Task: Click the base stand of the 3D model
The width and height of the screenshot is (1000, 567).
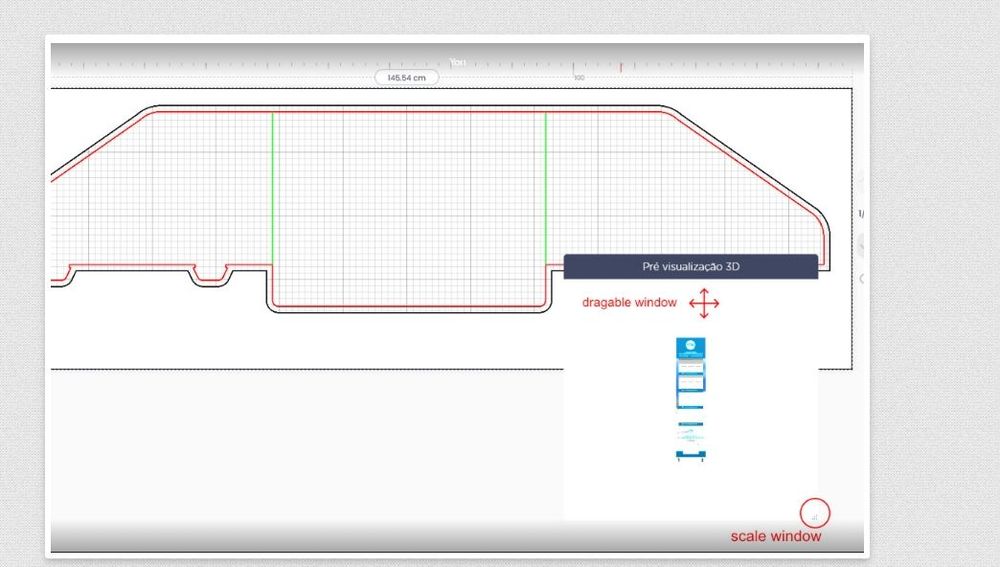Action: click(x=691, y=455)
